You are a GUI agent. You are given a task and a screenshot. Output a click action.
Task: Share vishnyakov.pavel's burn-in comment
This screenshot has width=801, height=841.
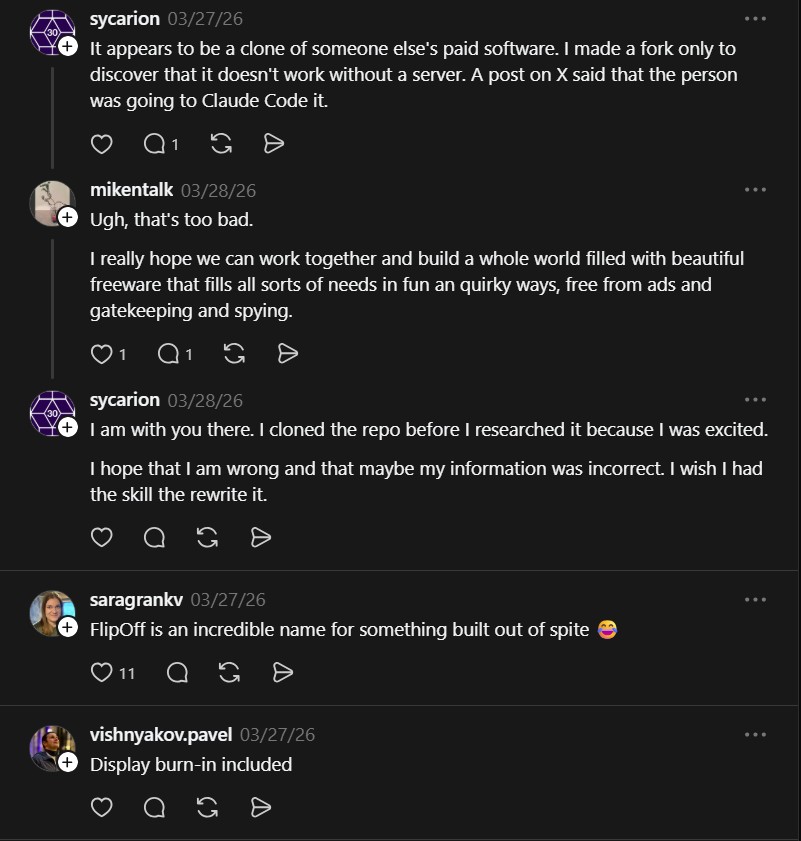(x=260, y=807)
